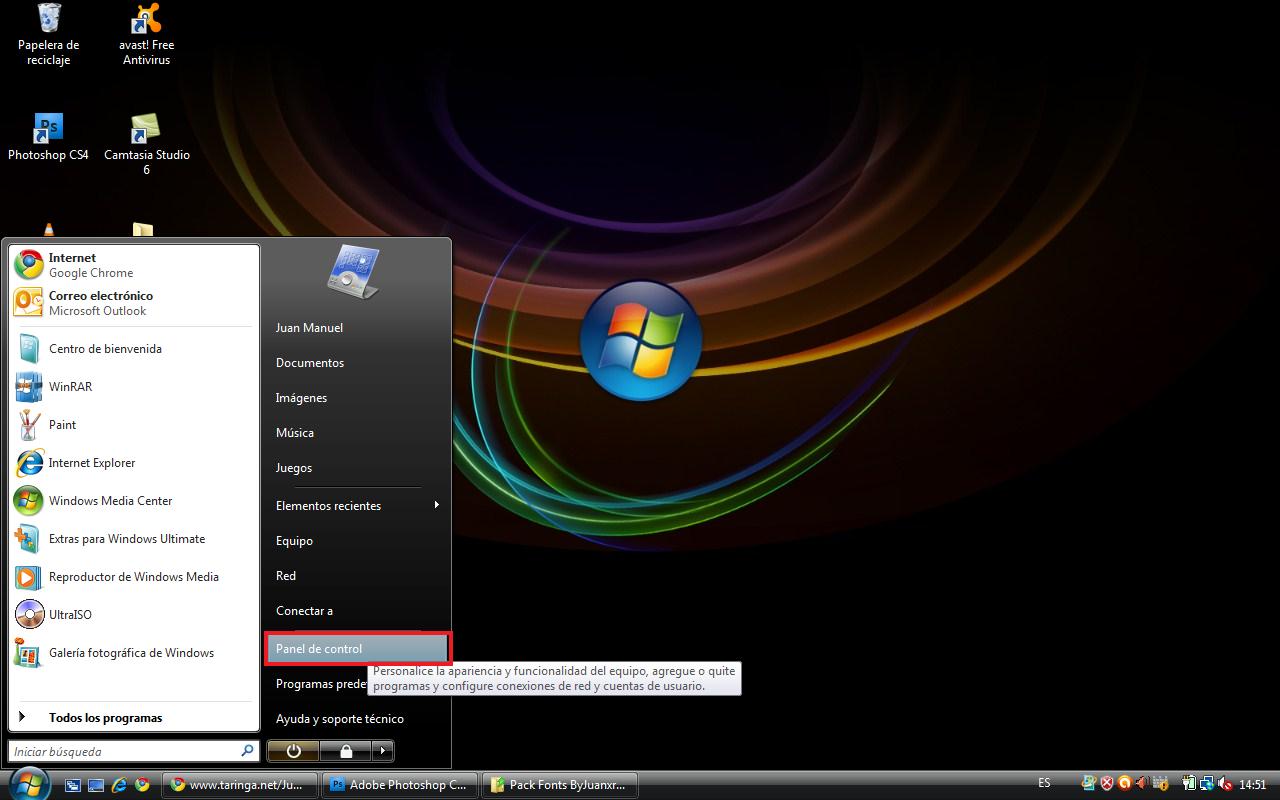This screenshot has height=800, width=1280.
Task: Open Camtasia Studio 6 desktop shortcut
Action: pyautogui.click(x=146, y=145)
